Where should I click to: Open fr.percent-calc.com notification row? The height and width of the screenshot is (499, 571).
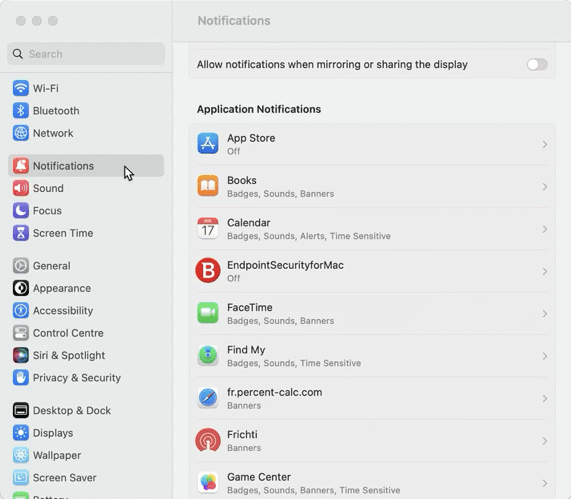[x=372, y=398]
